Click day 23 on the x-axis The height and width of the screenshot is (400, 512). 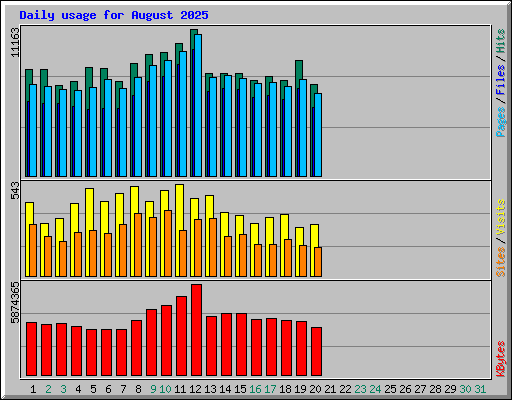tap(360, 389)
